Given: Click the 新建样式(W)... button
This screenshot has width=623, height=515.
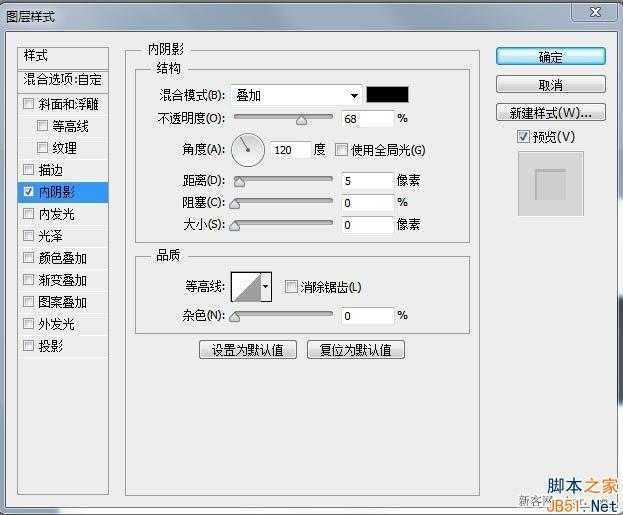Looking at the screenshot, I should 551,112.
